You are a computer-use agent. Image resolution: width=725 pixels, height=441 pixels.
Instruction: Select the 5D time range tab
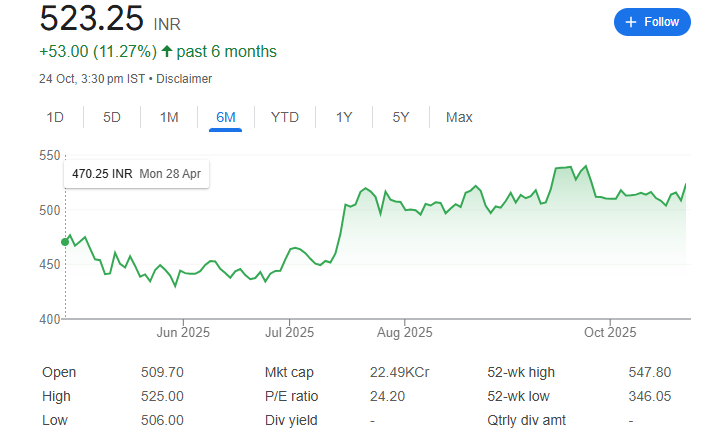tap(112, 117)
